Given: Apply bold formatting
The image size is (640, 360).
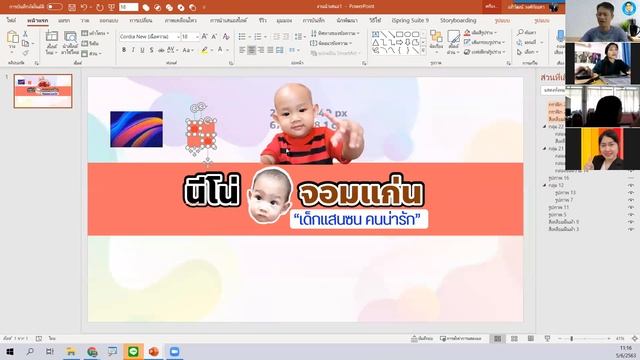Looking at the screenshot, I should (124, 50).
